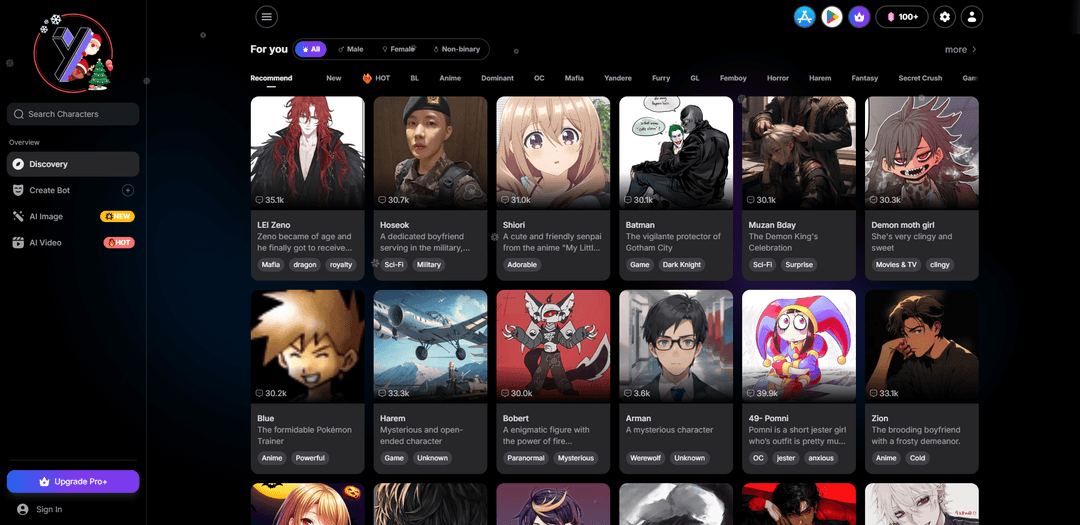Open AI Video from the sidebar
This screenshot has width=1080, height=525.
[x=45, y=243]
